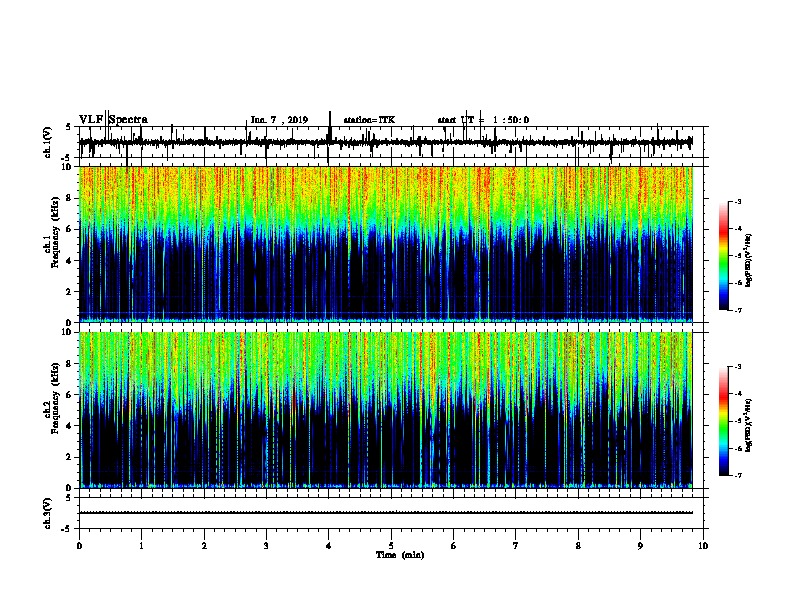Screen dimensions: 792x612
Task: Select the ch.1 voltage waveform trace
Action: [386, 143]
